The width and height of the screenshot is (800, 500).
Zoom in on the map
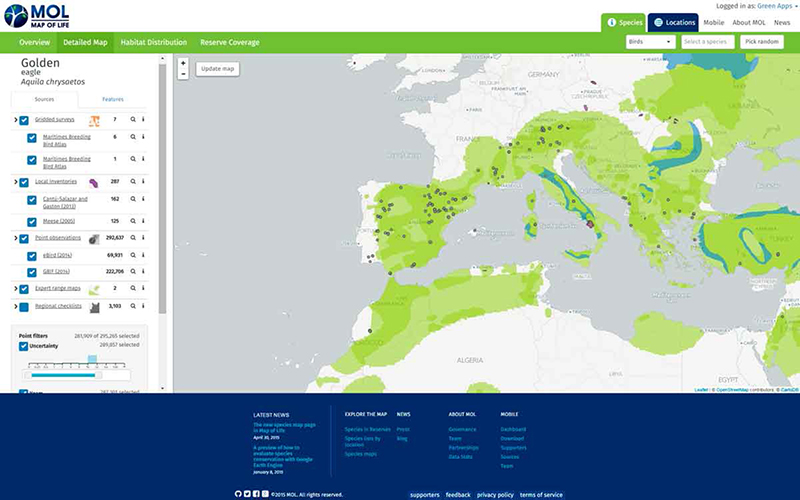tap(183, 63)
